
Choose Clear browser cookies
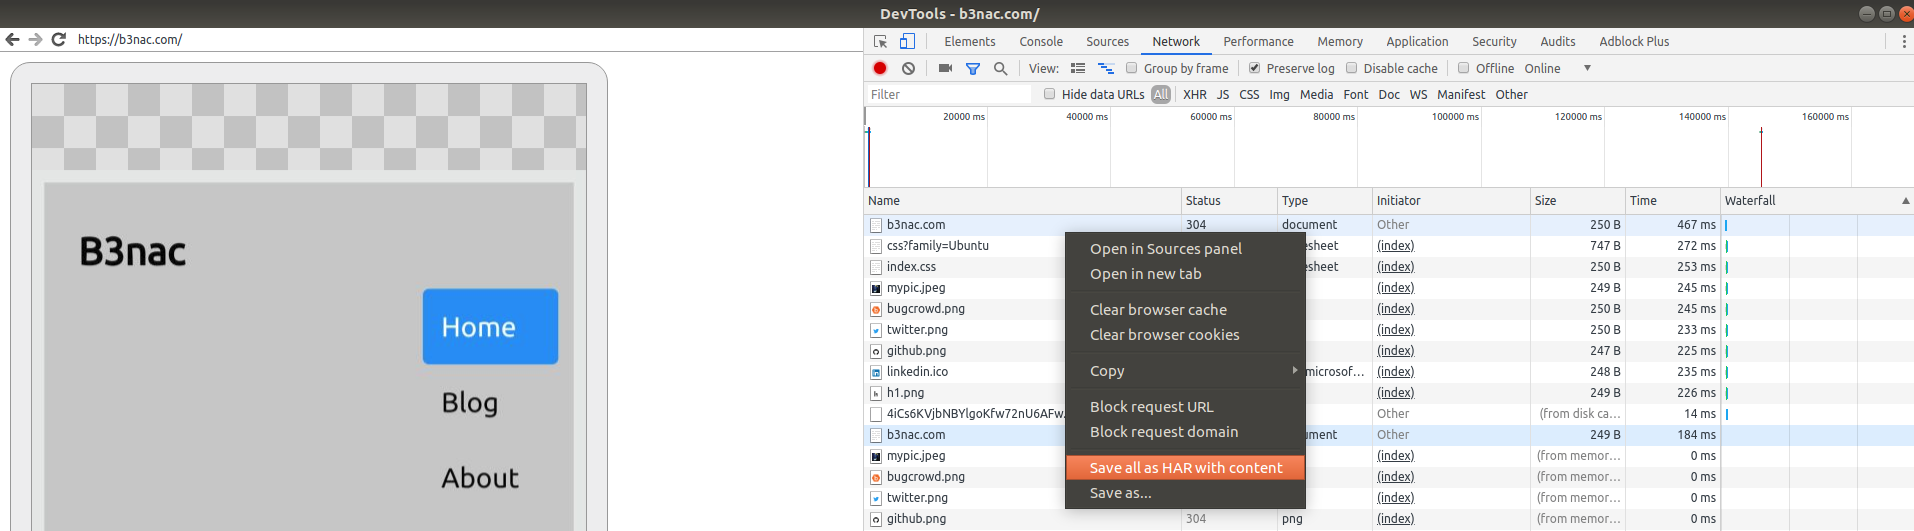(x=1185, y=335)
